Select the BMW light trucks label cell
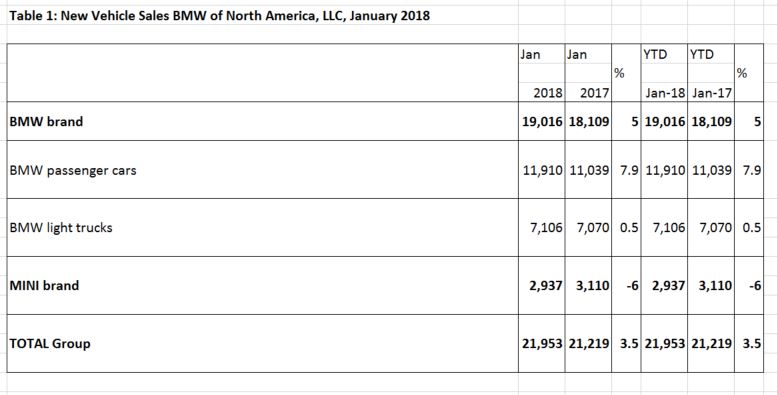 coord(263,228)
